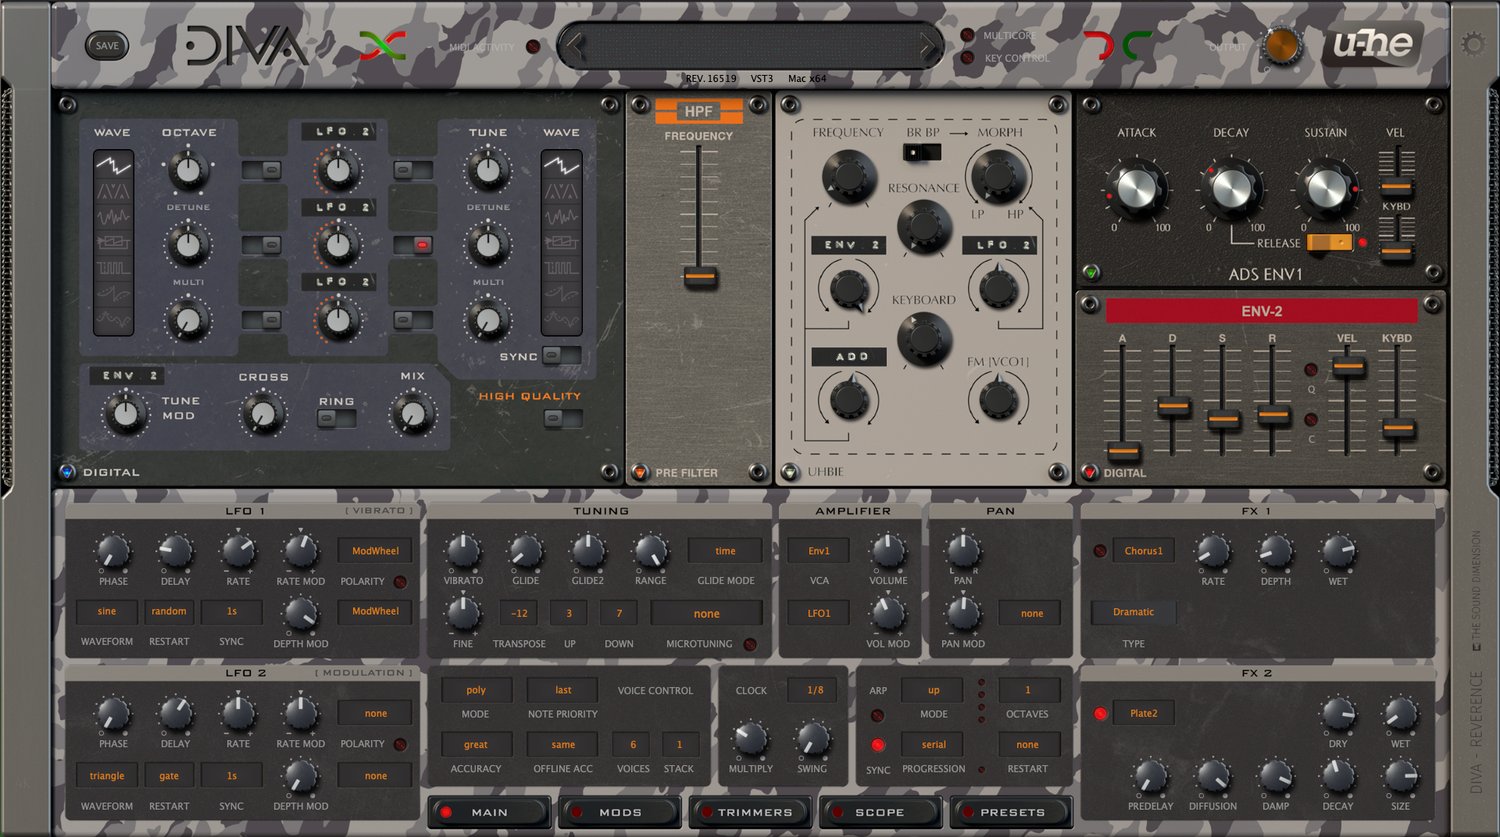Switch to the PRESETS tab
Viewport: 1500px width, 837px height.
[1011, 812]
